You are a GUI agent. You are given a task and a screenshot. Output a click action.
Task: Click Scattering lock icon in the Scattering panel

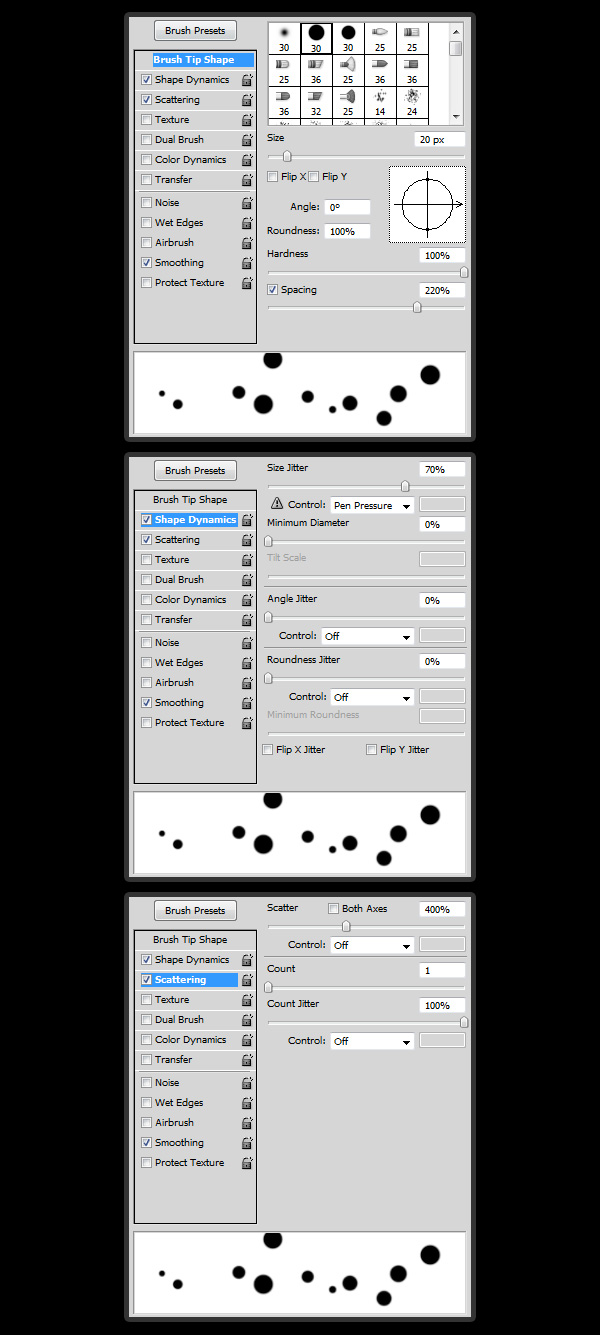[x=246, y=980]
